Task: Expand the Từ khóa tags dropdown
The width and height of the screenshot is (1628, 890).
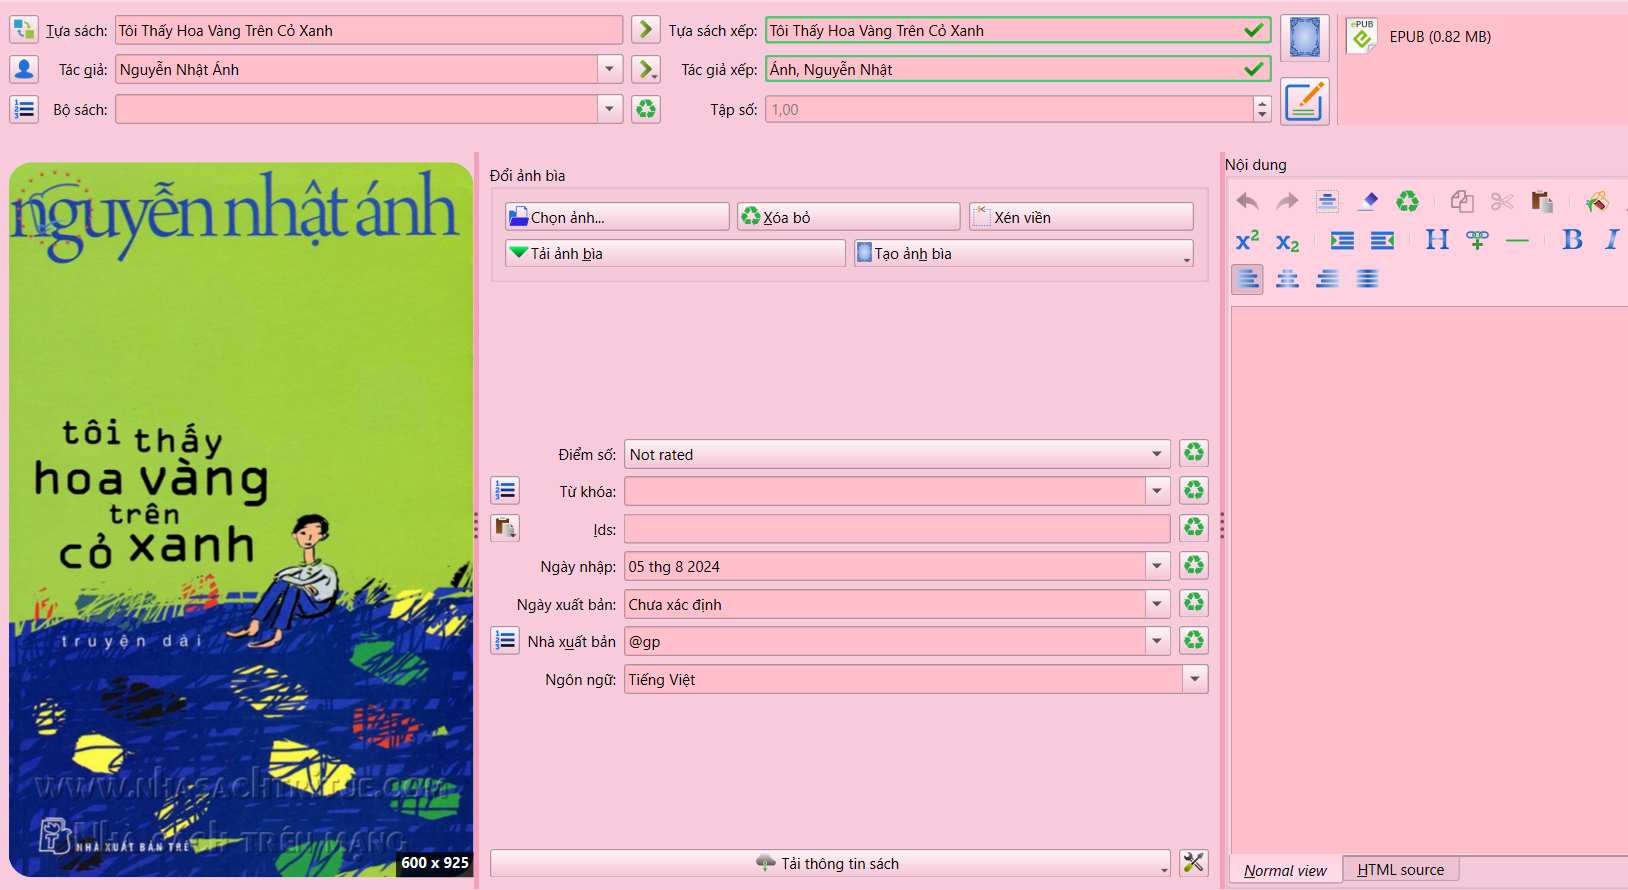Action: [1157, 491]
